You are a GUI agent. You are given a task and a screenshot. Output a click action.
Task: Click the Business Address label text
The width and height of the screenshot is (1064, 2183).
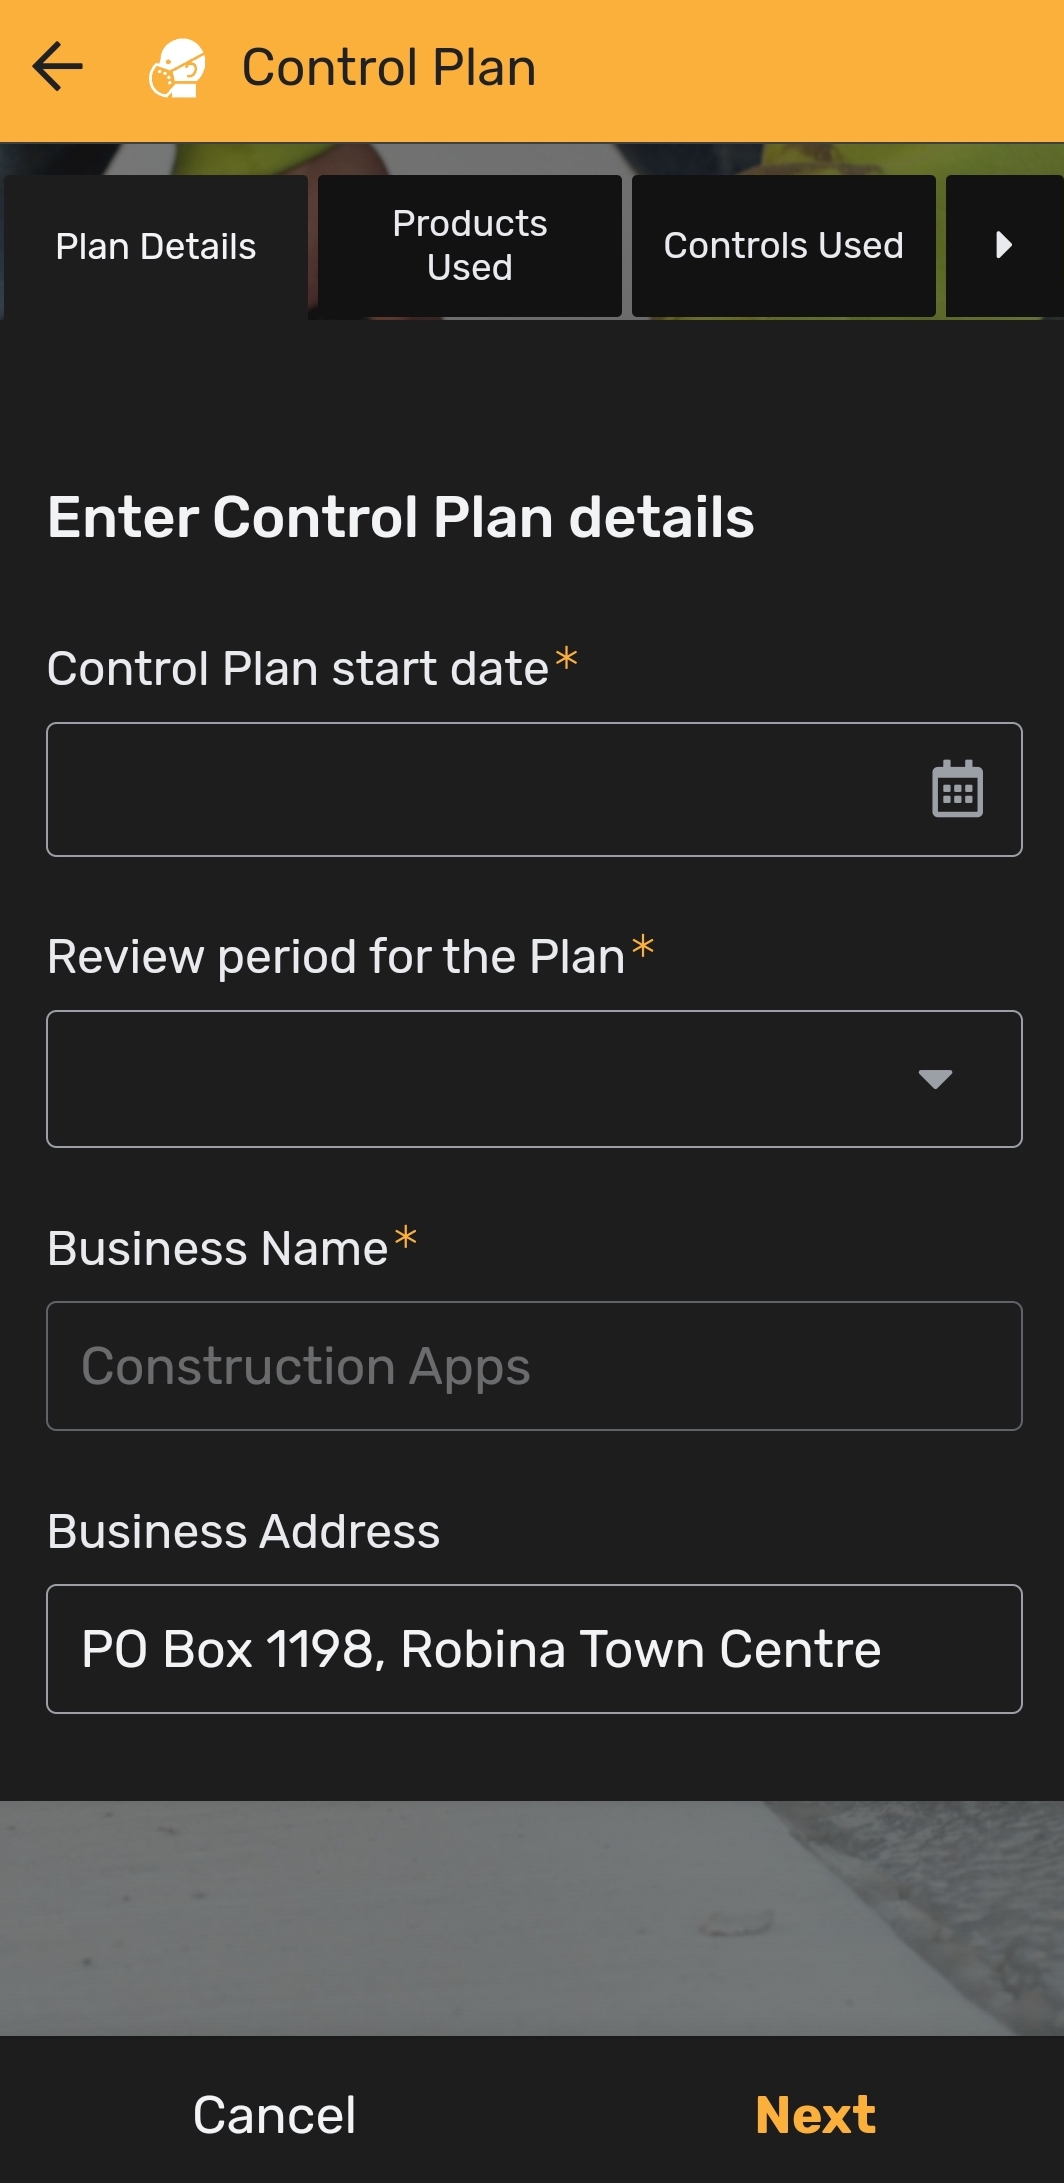[244, 1532]
